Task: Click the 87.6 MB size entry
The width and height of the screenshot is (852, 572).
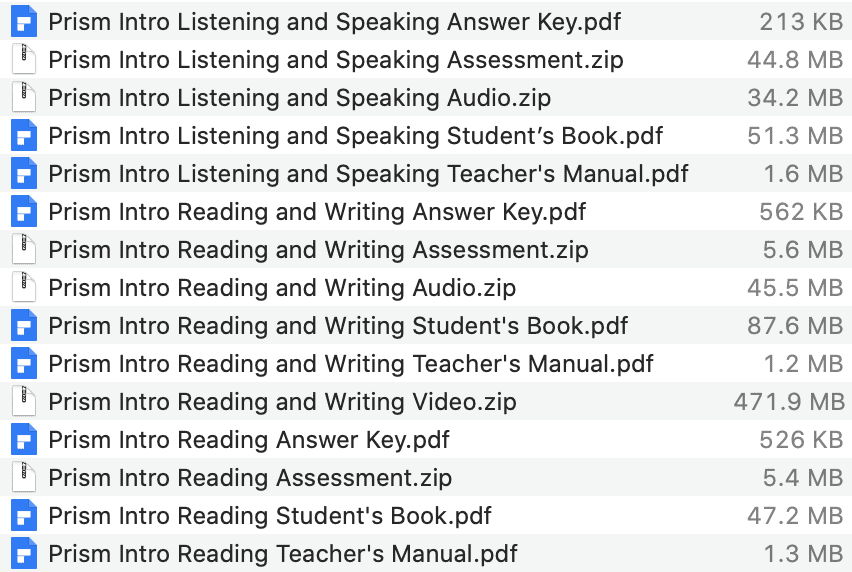Action: pyautogui.click(x=795, y=326)
